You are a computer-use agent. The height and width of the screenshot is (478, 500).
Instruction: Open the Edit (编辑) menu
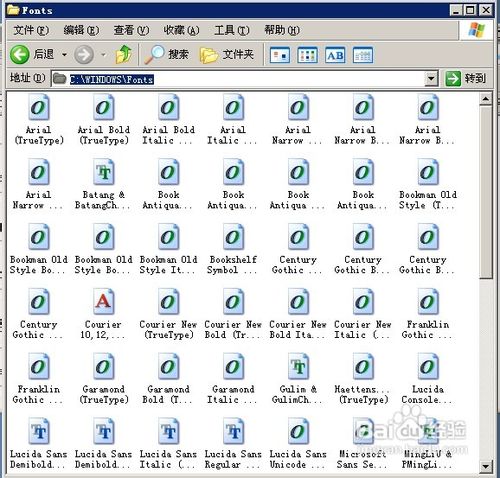coord(81,30)
